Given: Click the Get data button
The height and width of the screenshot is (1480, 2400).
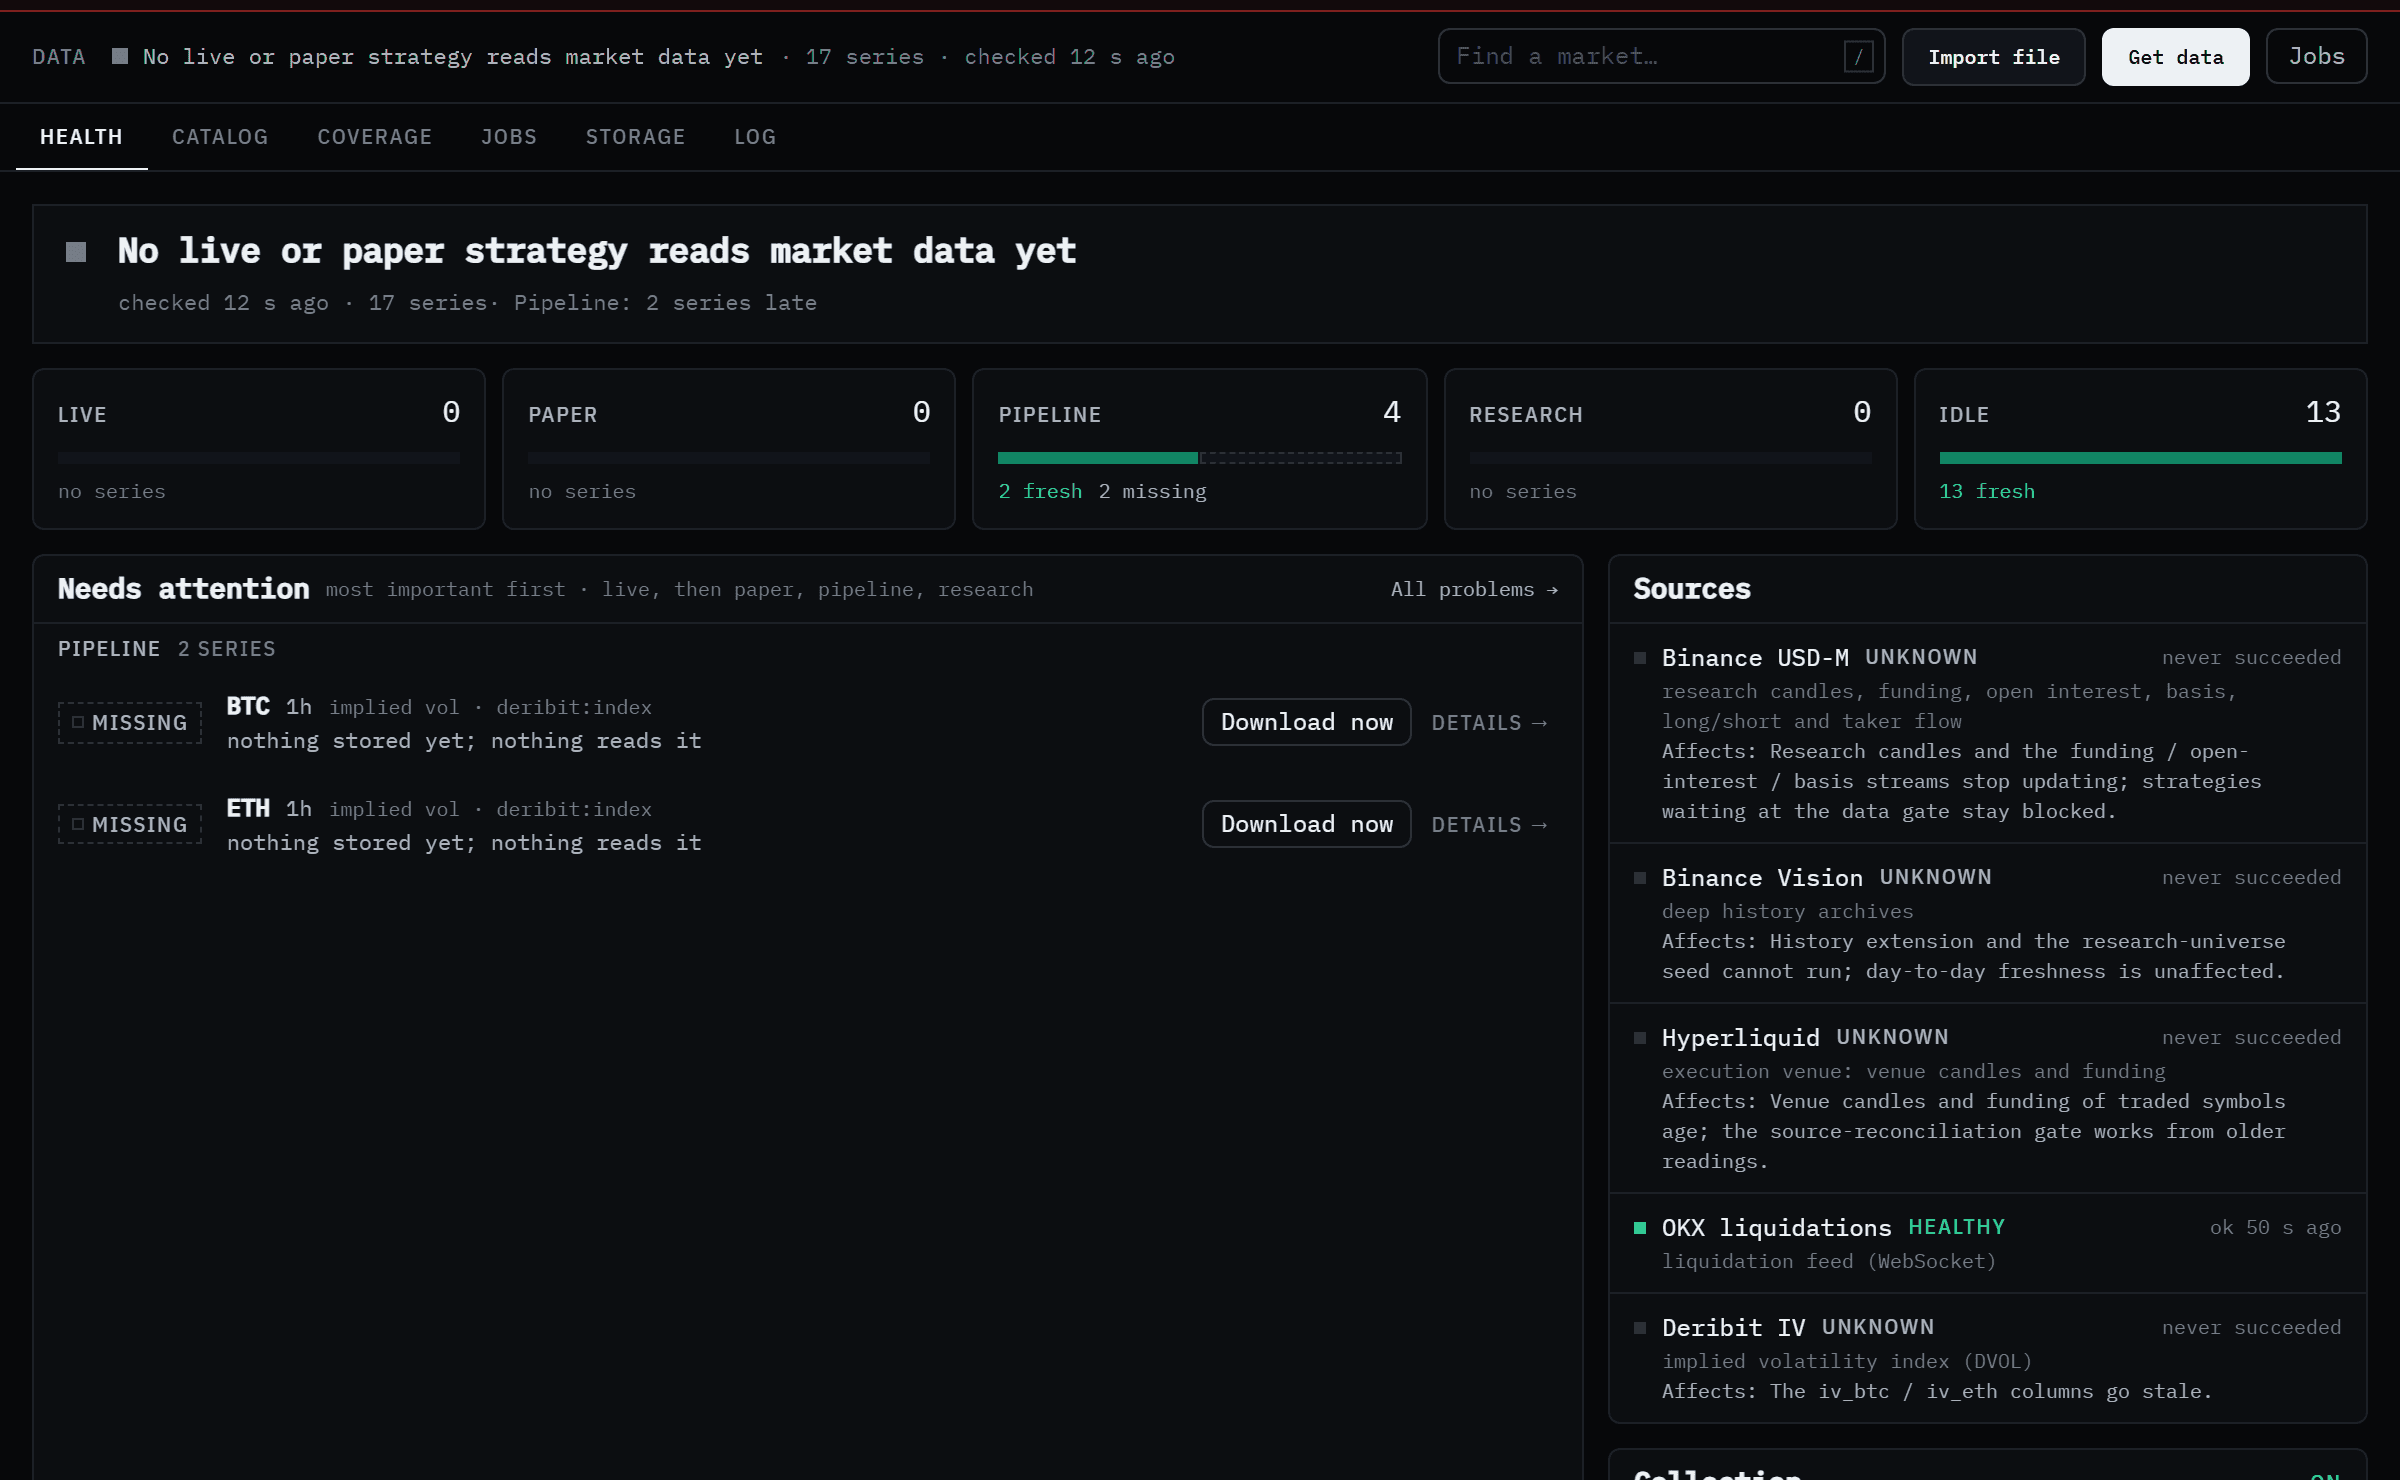Looking at the screenshot, I should click(2175, 57).
